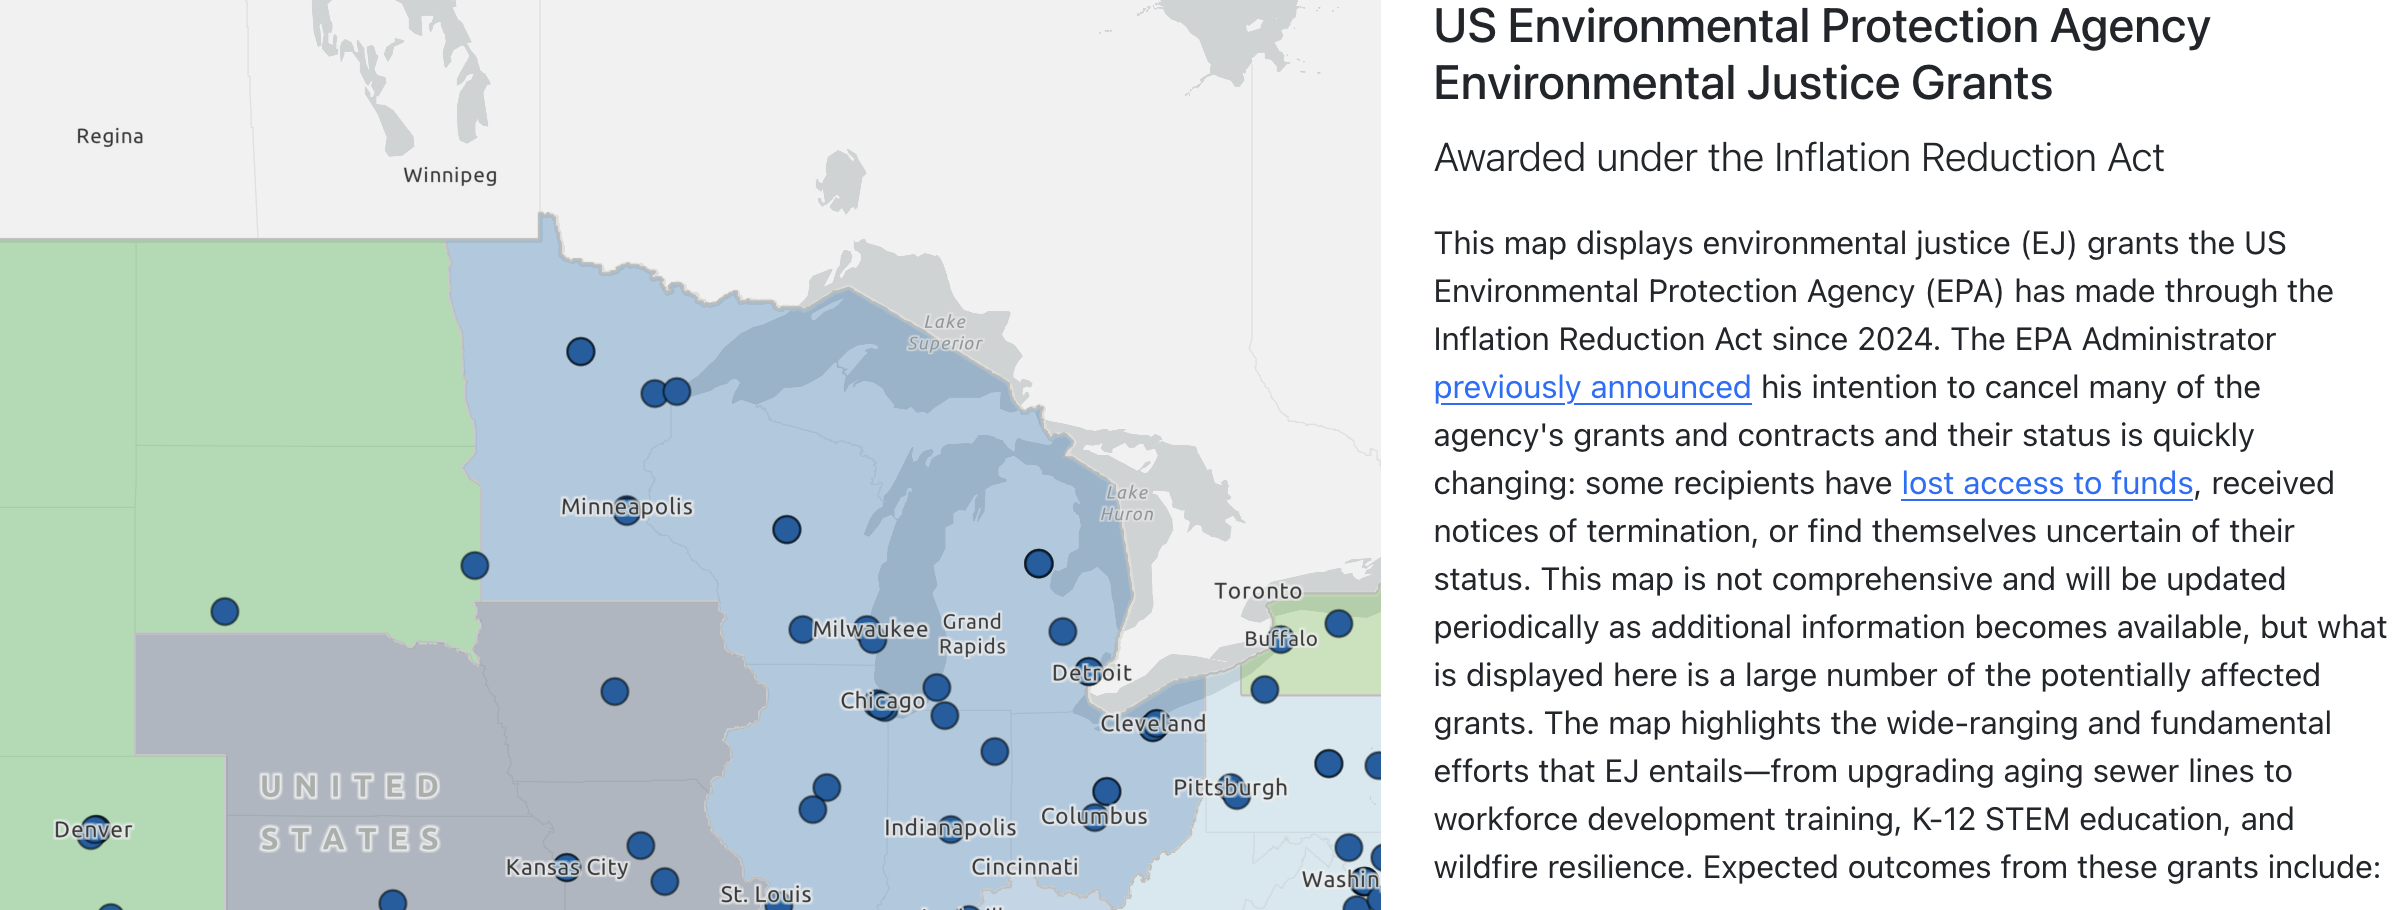Viewport: 2406px width, 910px height.
Task: Open the 'previously announced' link
Action: pos(1592,387)
